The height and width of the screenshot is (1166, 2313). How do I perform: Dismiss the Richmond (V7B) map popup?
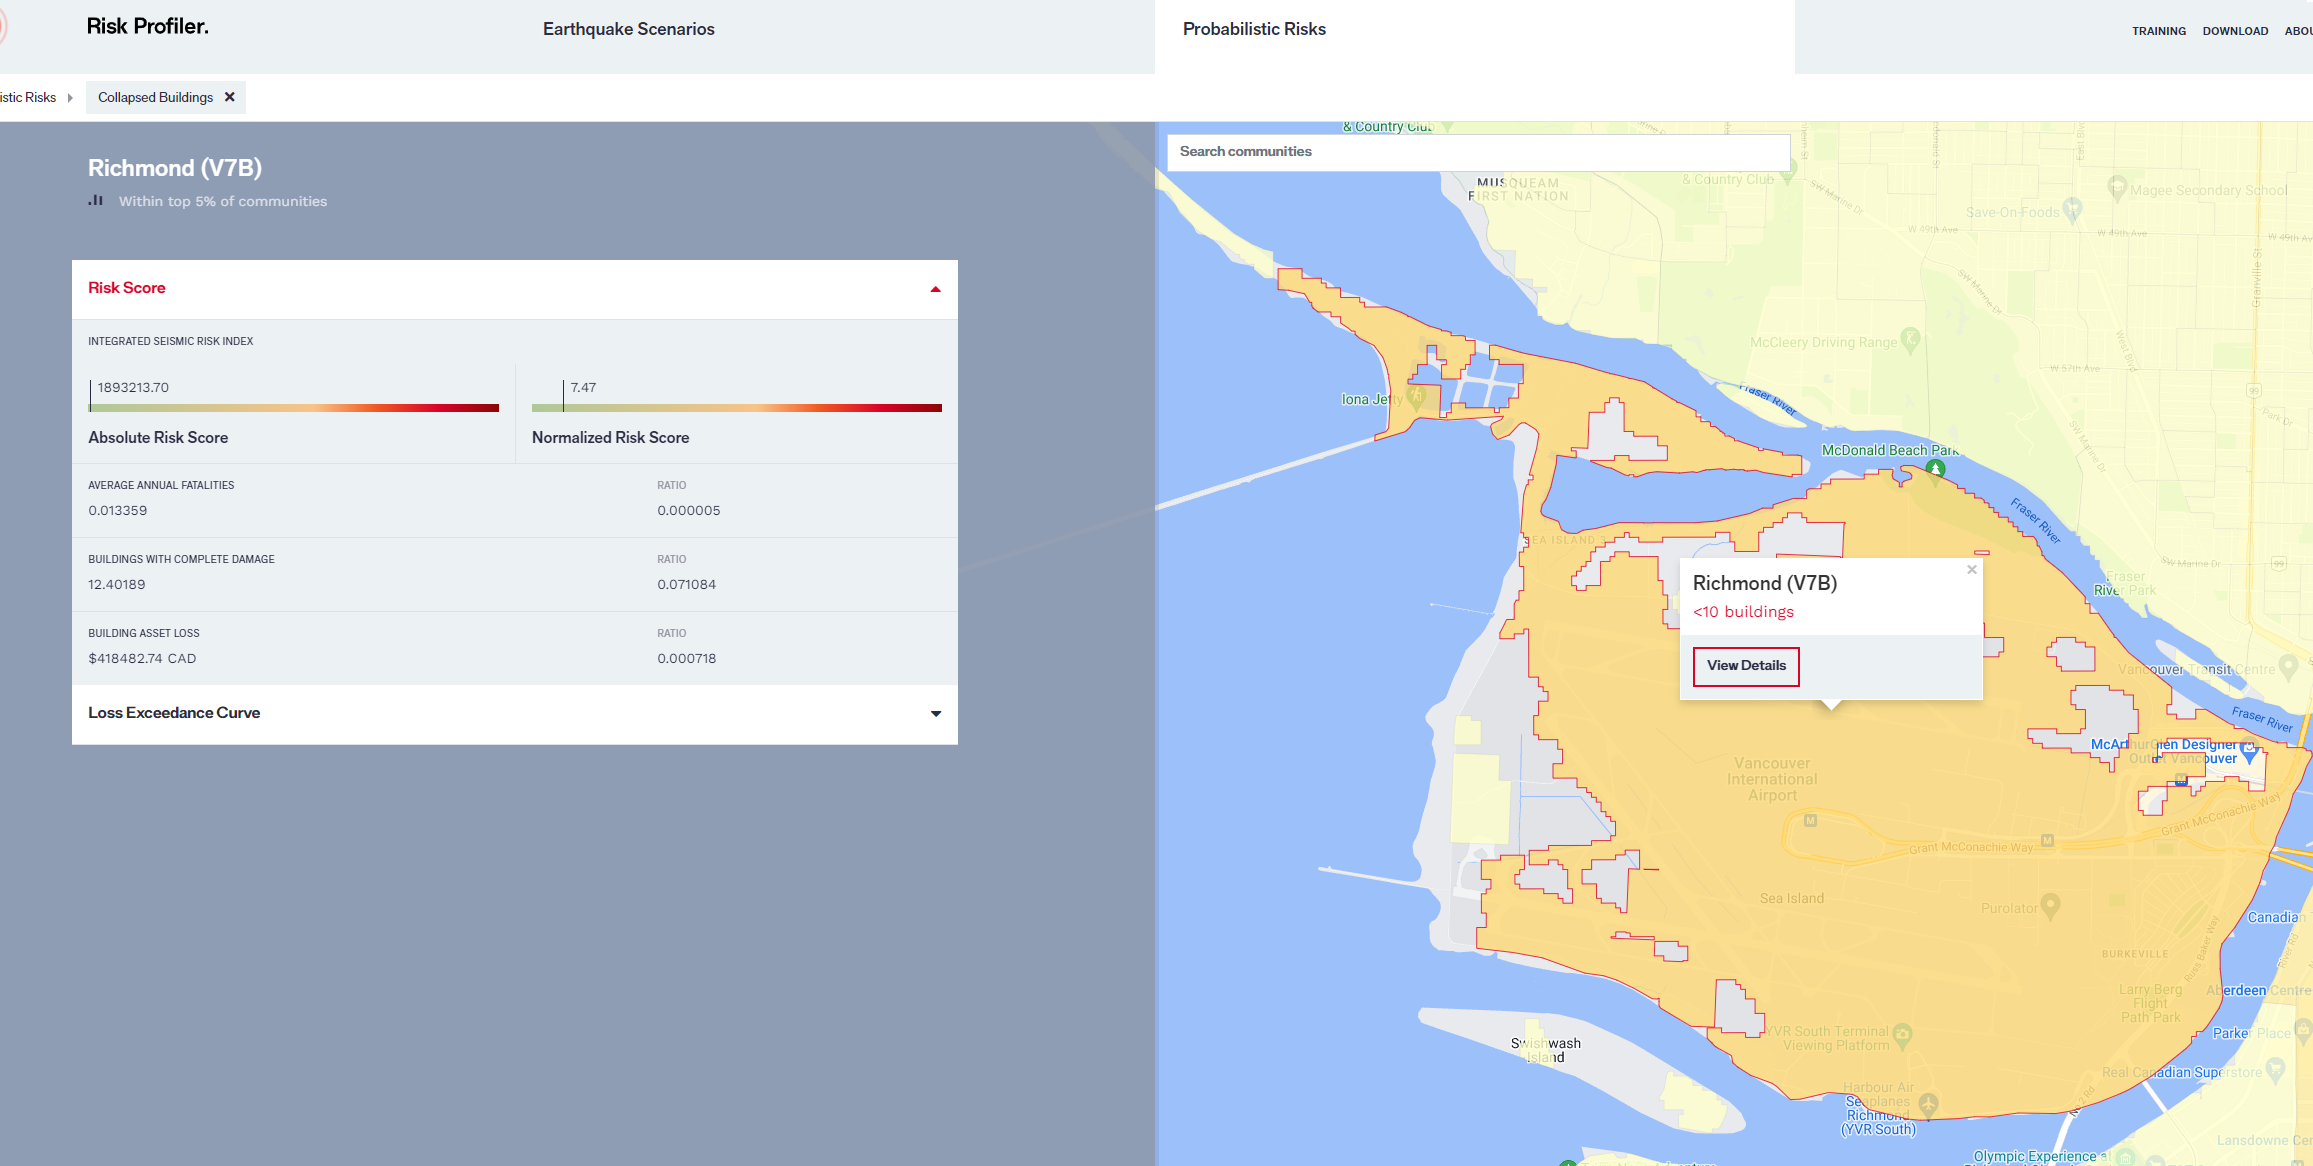tap(1971, 569)
